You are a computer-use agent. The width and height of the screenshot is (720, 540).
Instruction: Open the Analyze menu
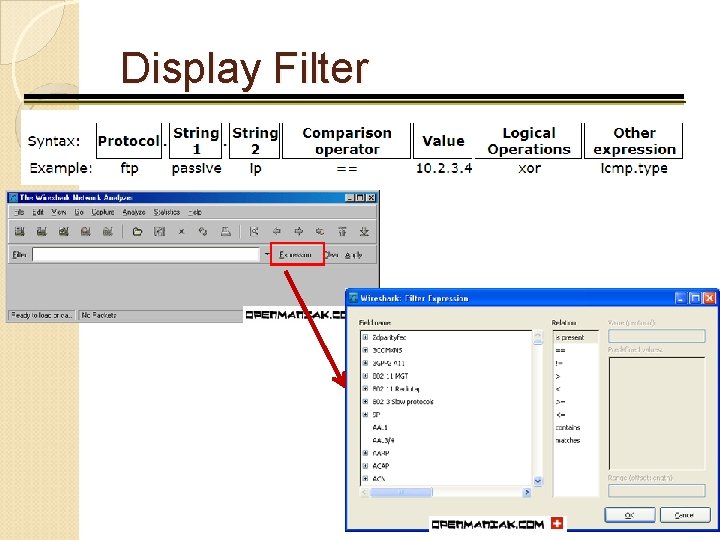134,212
